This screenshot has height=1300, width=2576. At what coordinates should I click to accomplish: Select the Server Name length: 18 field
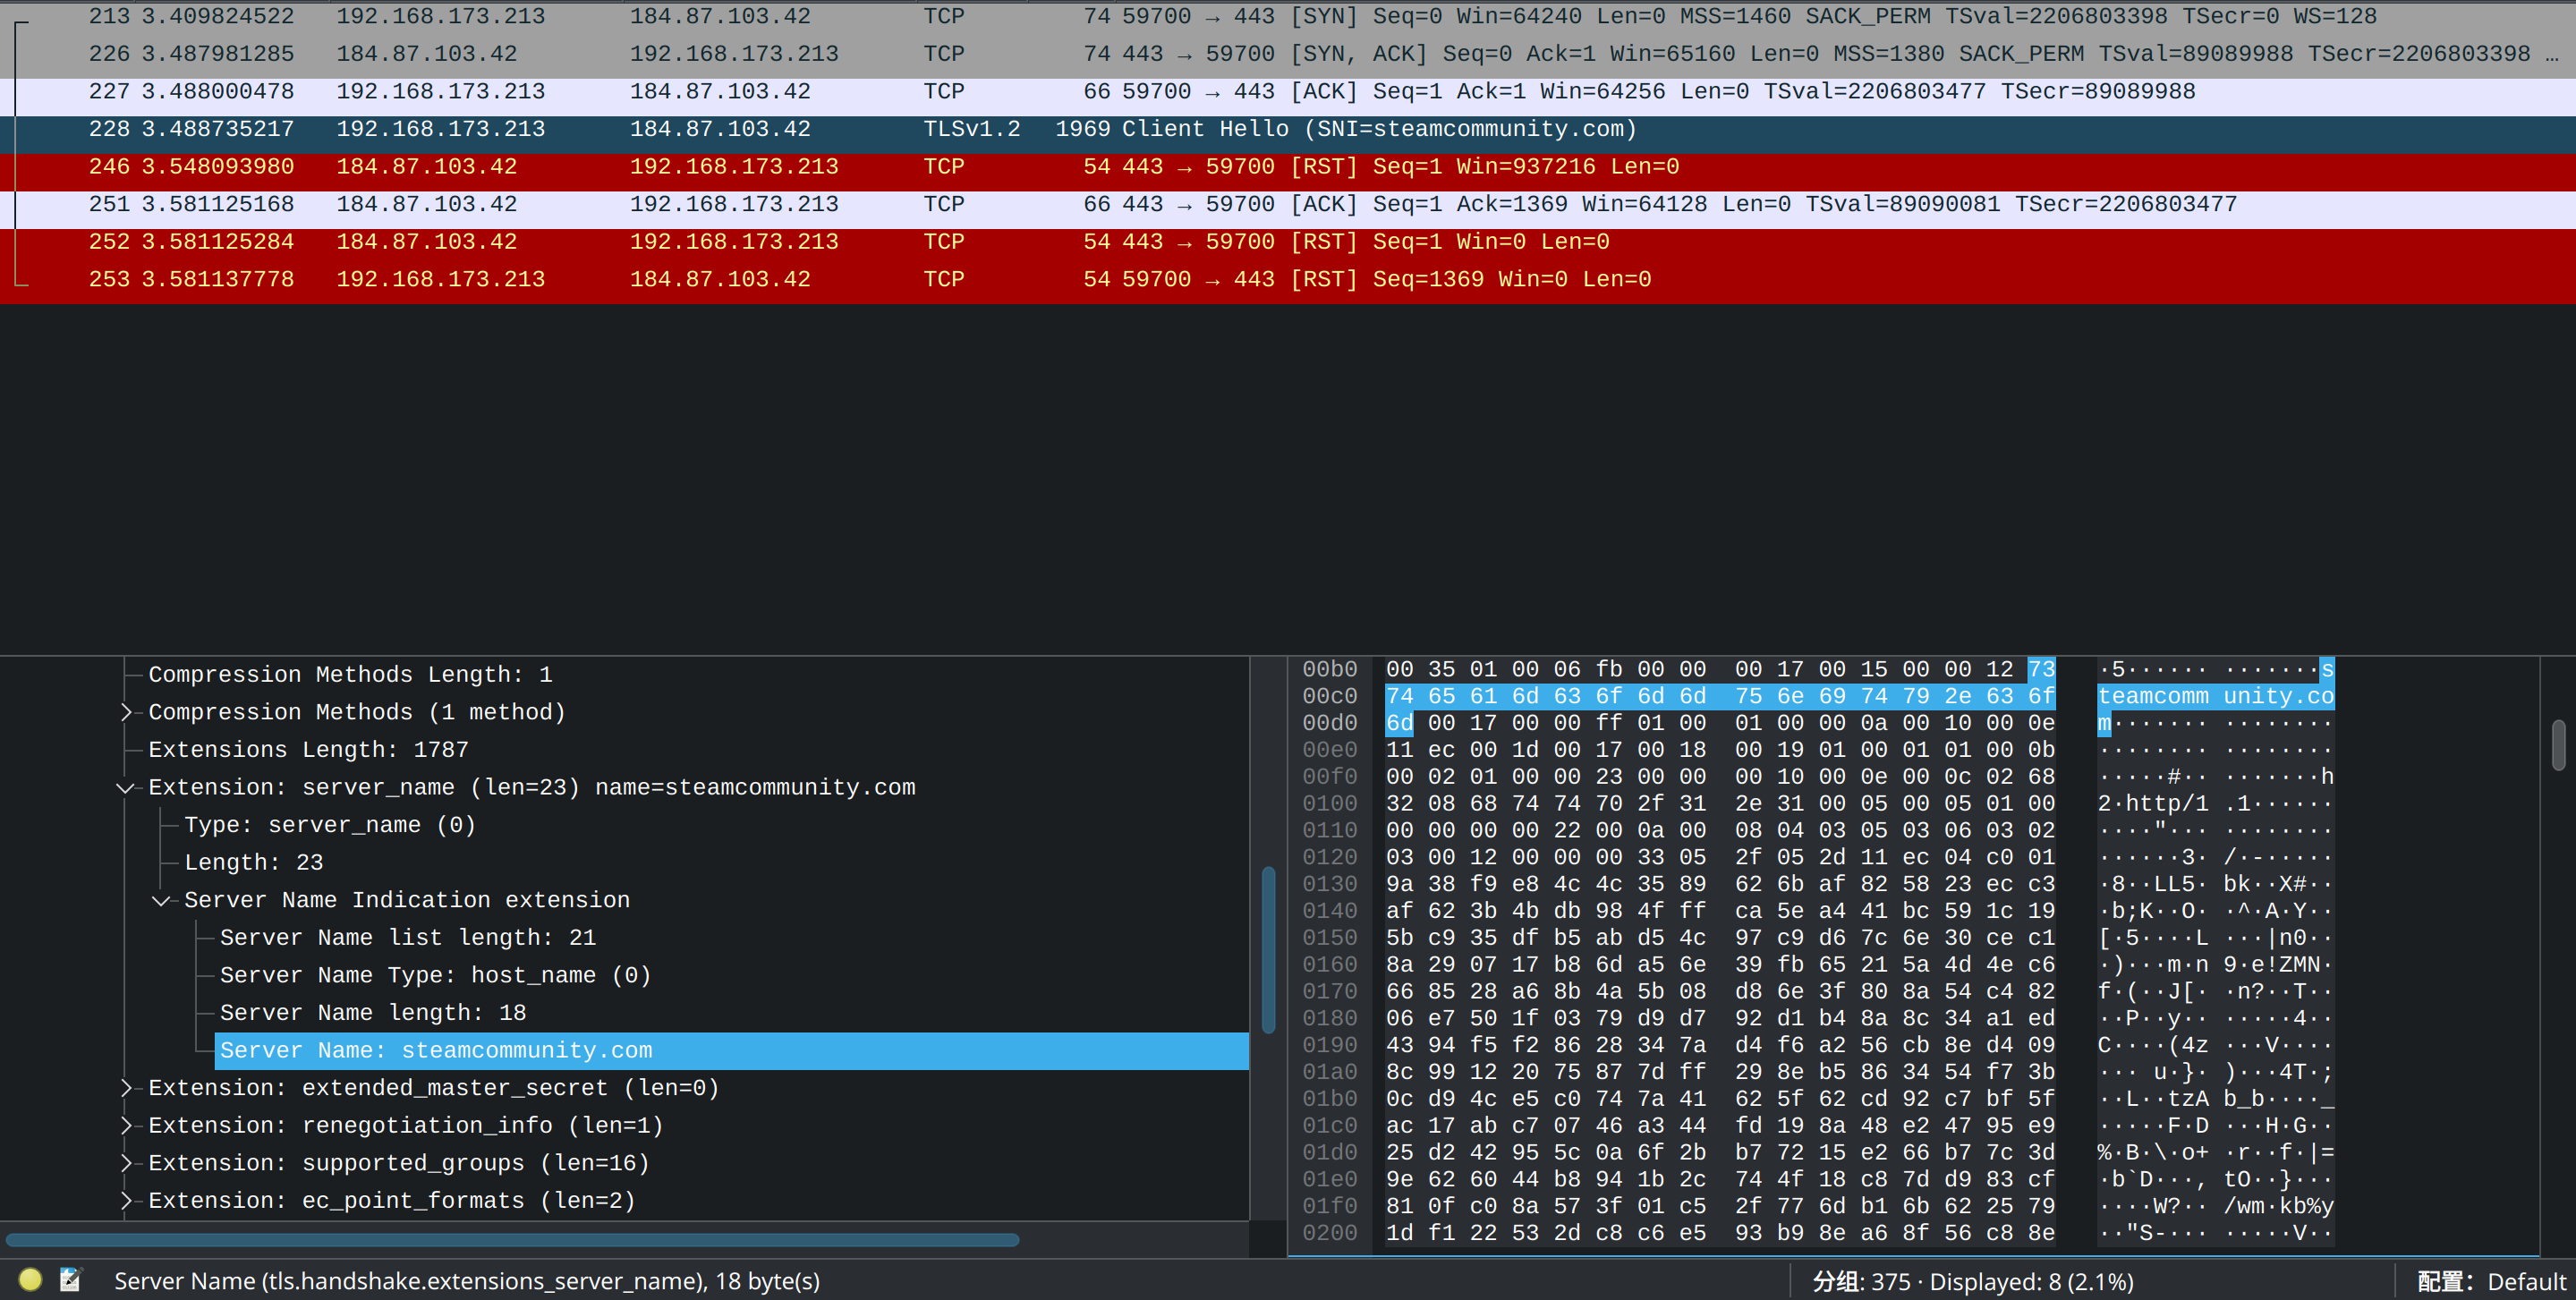pyautogui.click(x=372, y=1013)
